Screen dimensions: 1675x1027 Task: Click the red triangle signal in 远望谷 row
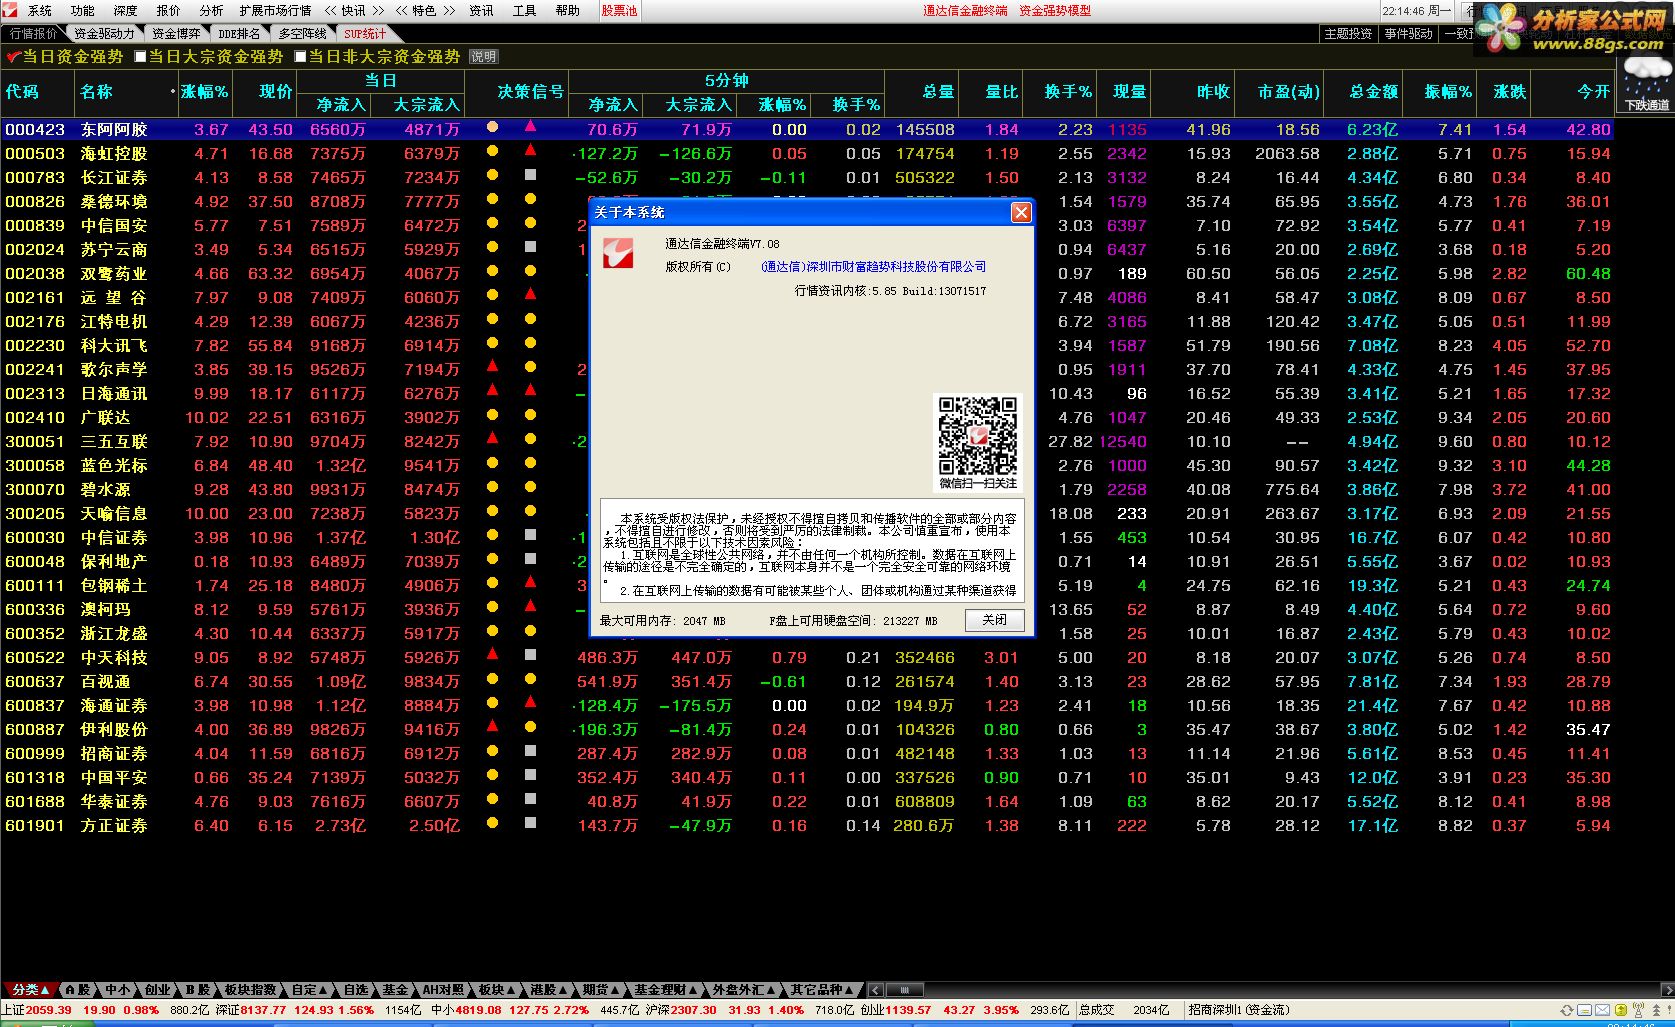coord(530,295)
